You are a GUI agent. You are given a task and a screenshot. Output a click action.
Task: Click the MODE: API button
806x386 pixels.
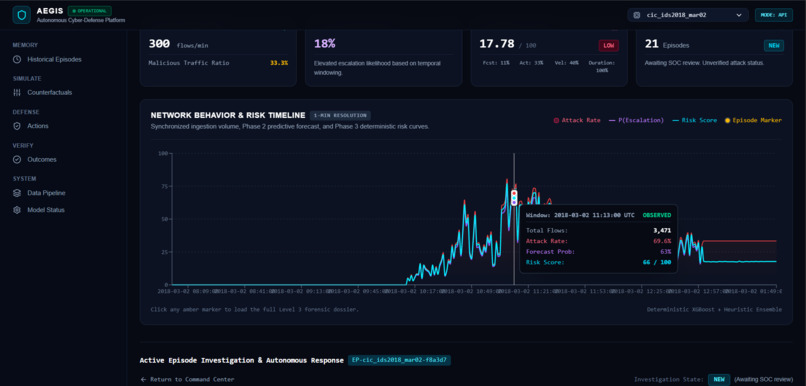click(774, 15)
